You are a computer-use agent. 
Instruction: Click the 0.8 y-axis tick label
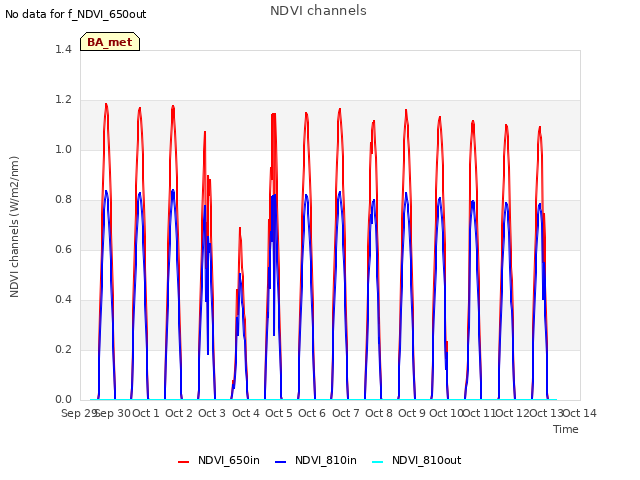pyautogui.click(x=63, y=200)
